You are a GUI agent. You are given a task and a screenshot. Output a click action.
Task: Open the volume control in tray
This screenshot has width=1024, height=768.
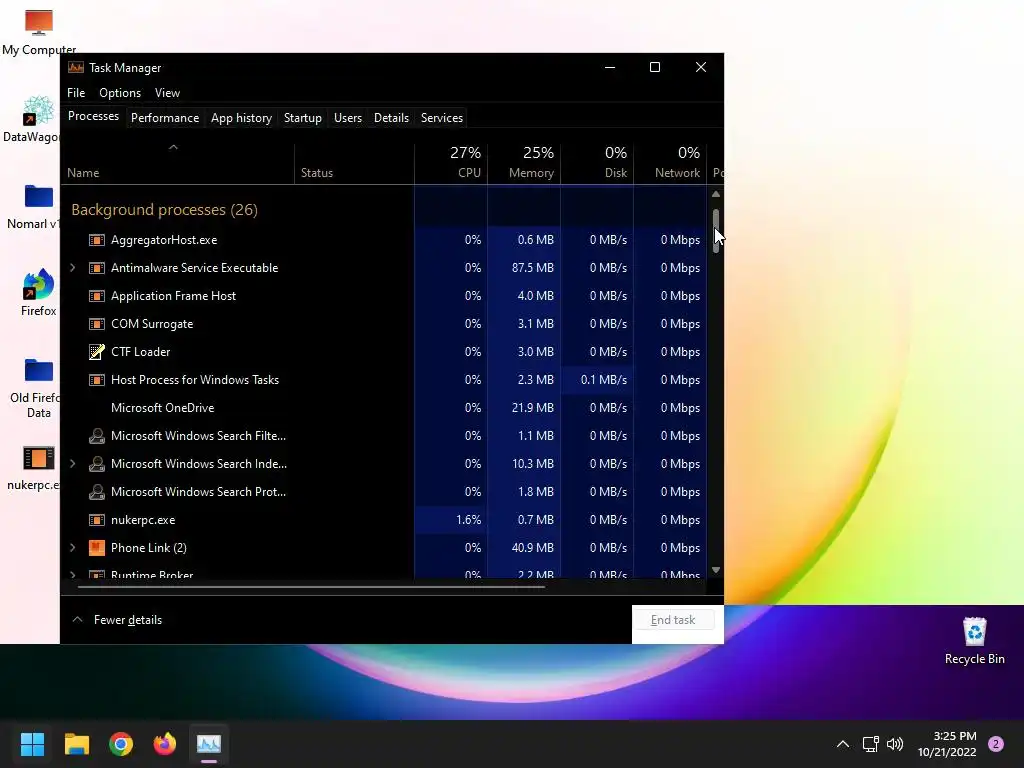click(895, 744)
